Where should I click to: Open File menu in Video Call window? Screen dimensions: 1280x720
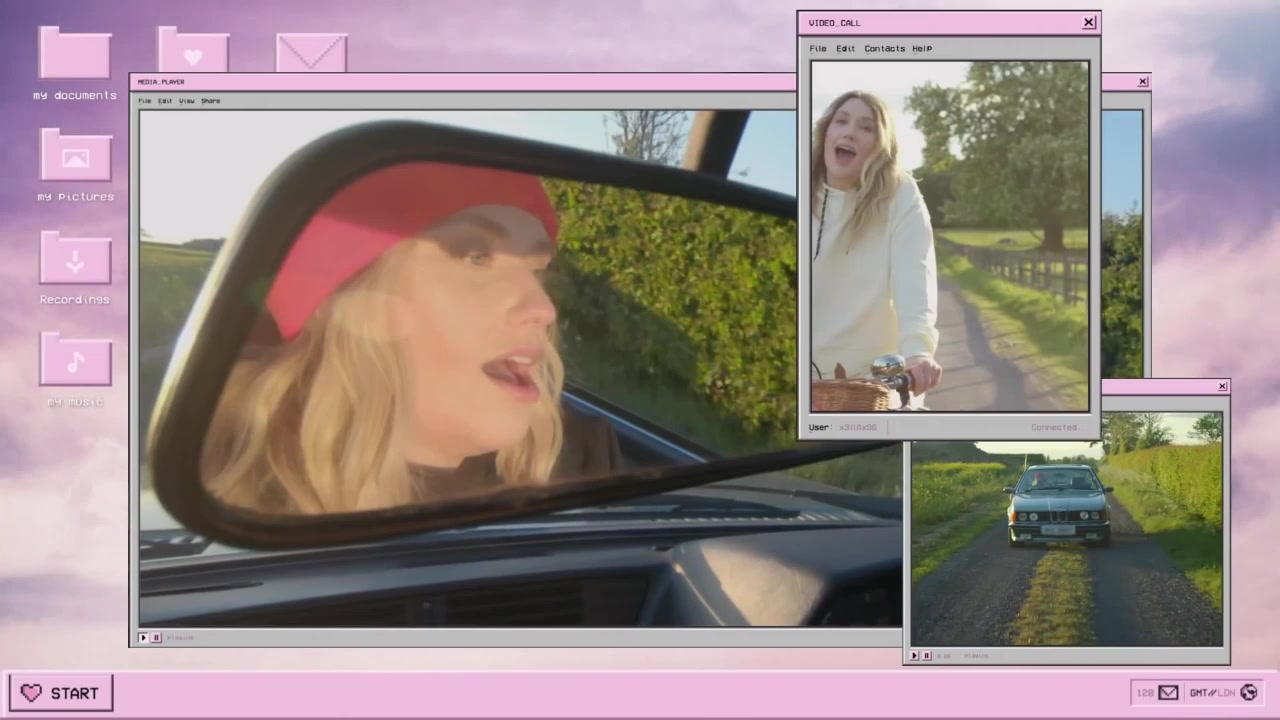[x=818, y=49]
